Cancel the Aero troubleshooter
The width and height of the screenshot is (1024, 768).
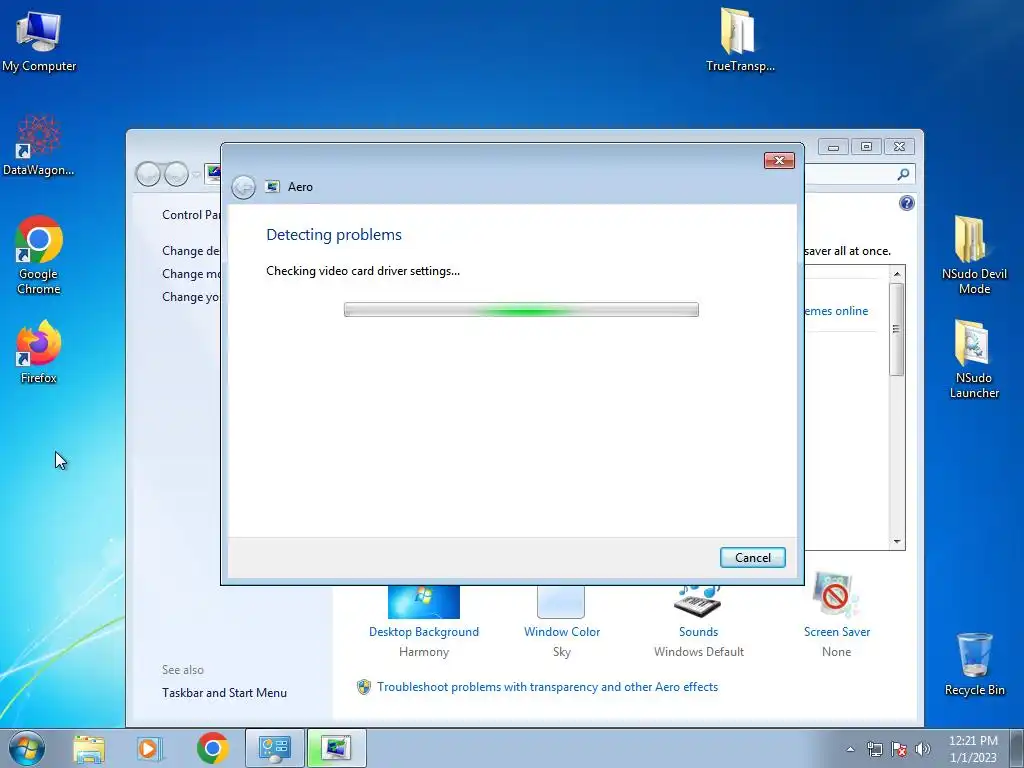coord(752,558)
